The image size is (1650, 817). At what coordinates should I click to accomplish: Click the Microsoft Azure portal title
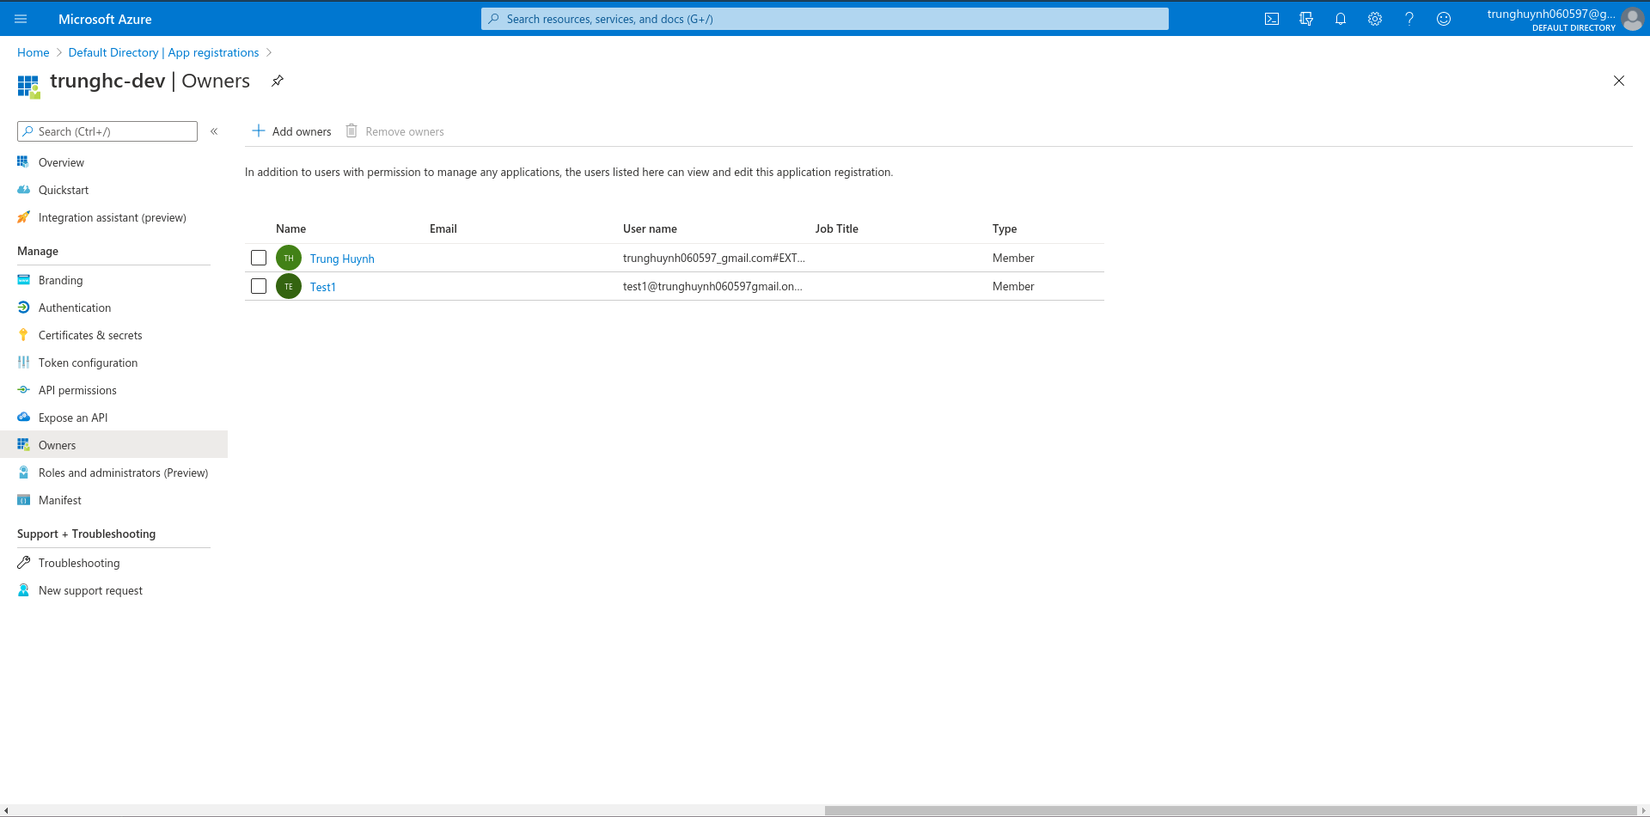coord(105,19)
